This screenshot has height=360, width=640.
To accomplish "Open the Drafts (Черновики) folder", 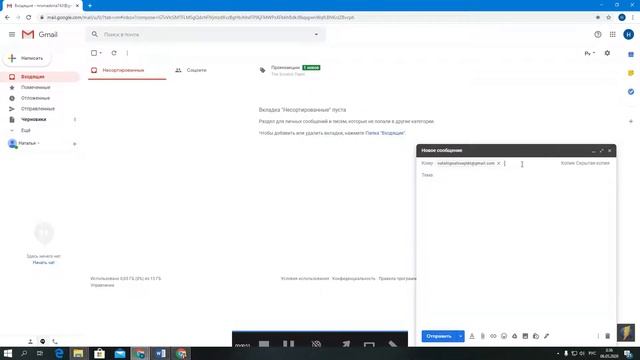I will [33, 119].
